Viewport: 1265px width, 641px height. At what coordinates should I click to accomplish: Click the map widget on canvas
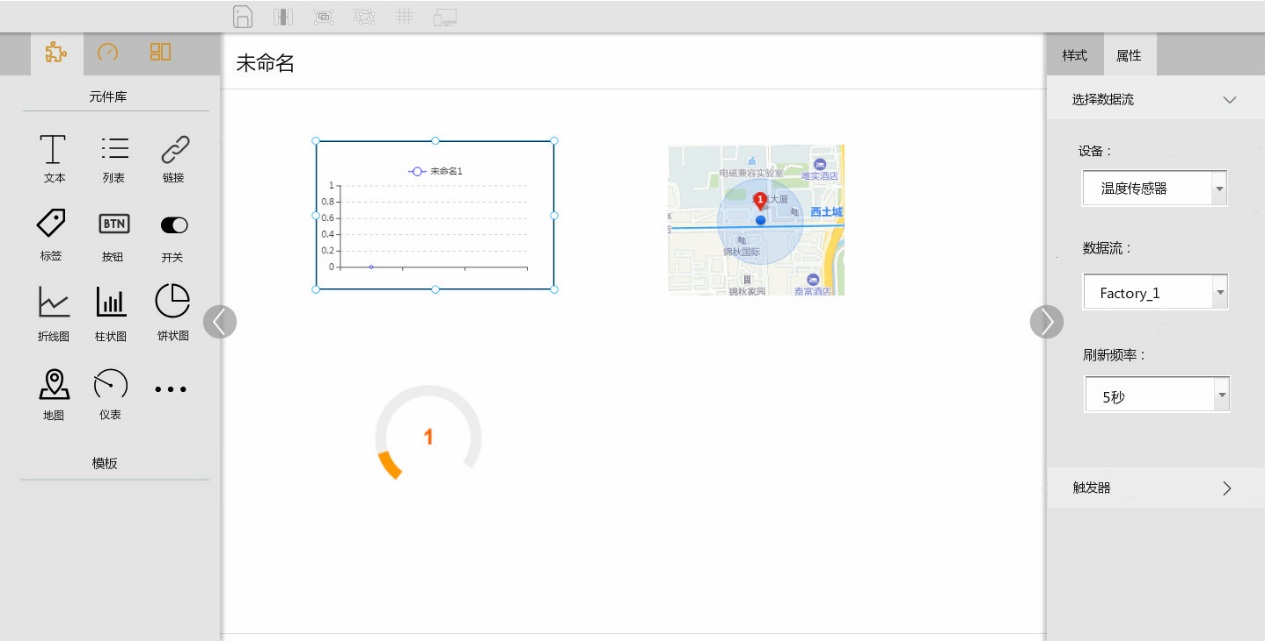coord(756,220)
